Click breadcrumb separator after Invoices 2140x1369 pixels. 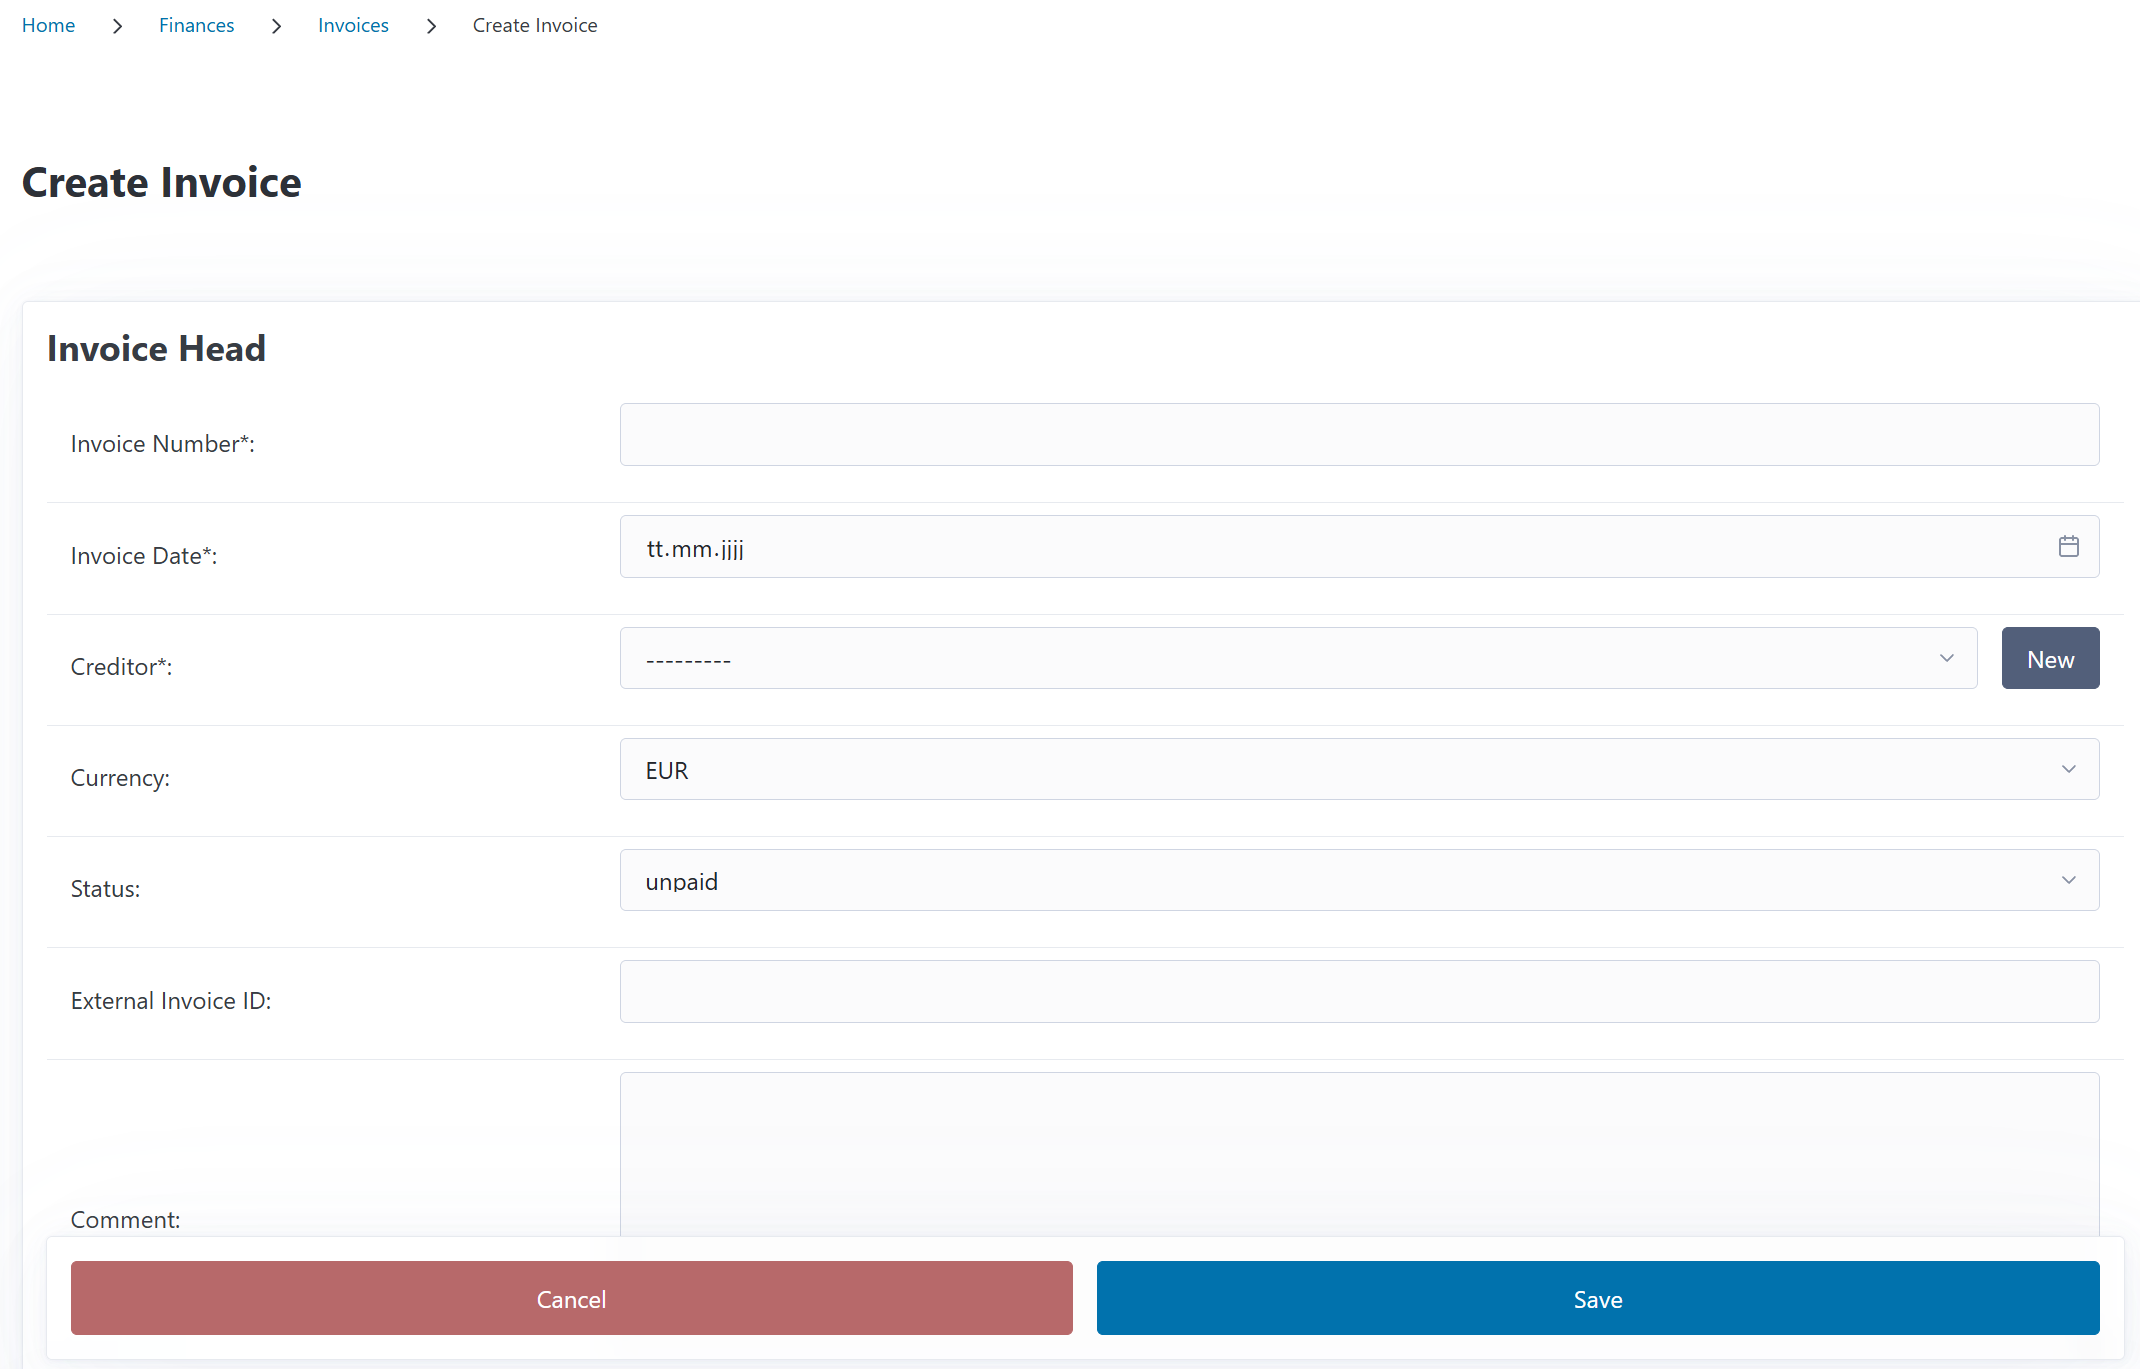(431, 26)
